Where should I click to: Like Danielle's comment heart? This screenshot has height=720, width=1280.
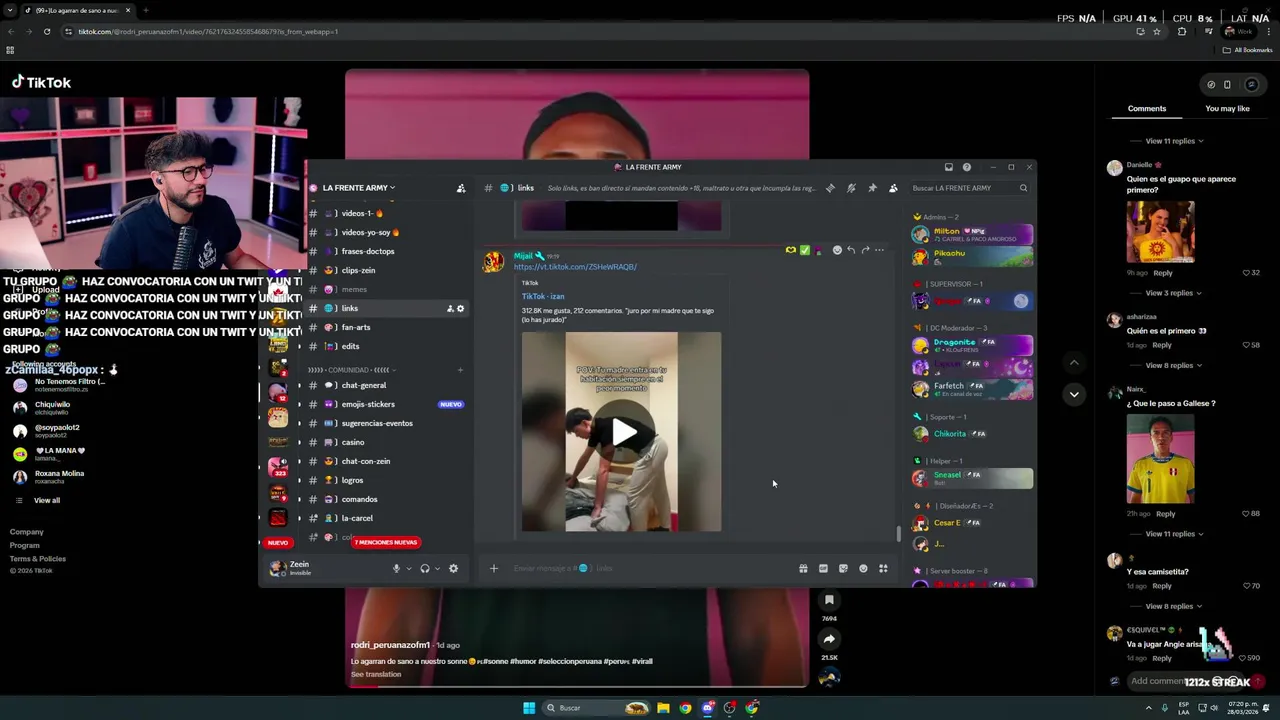1246,273
